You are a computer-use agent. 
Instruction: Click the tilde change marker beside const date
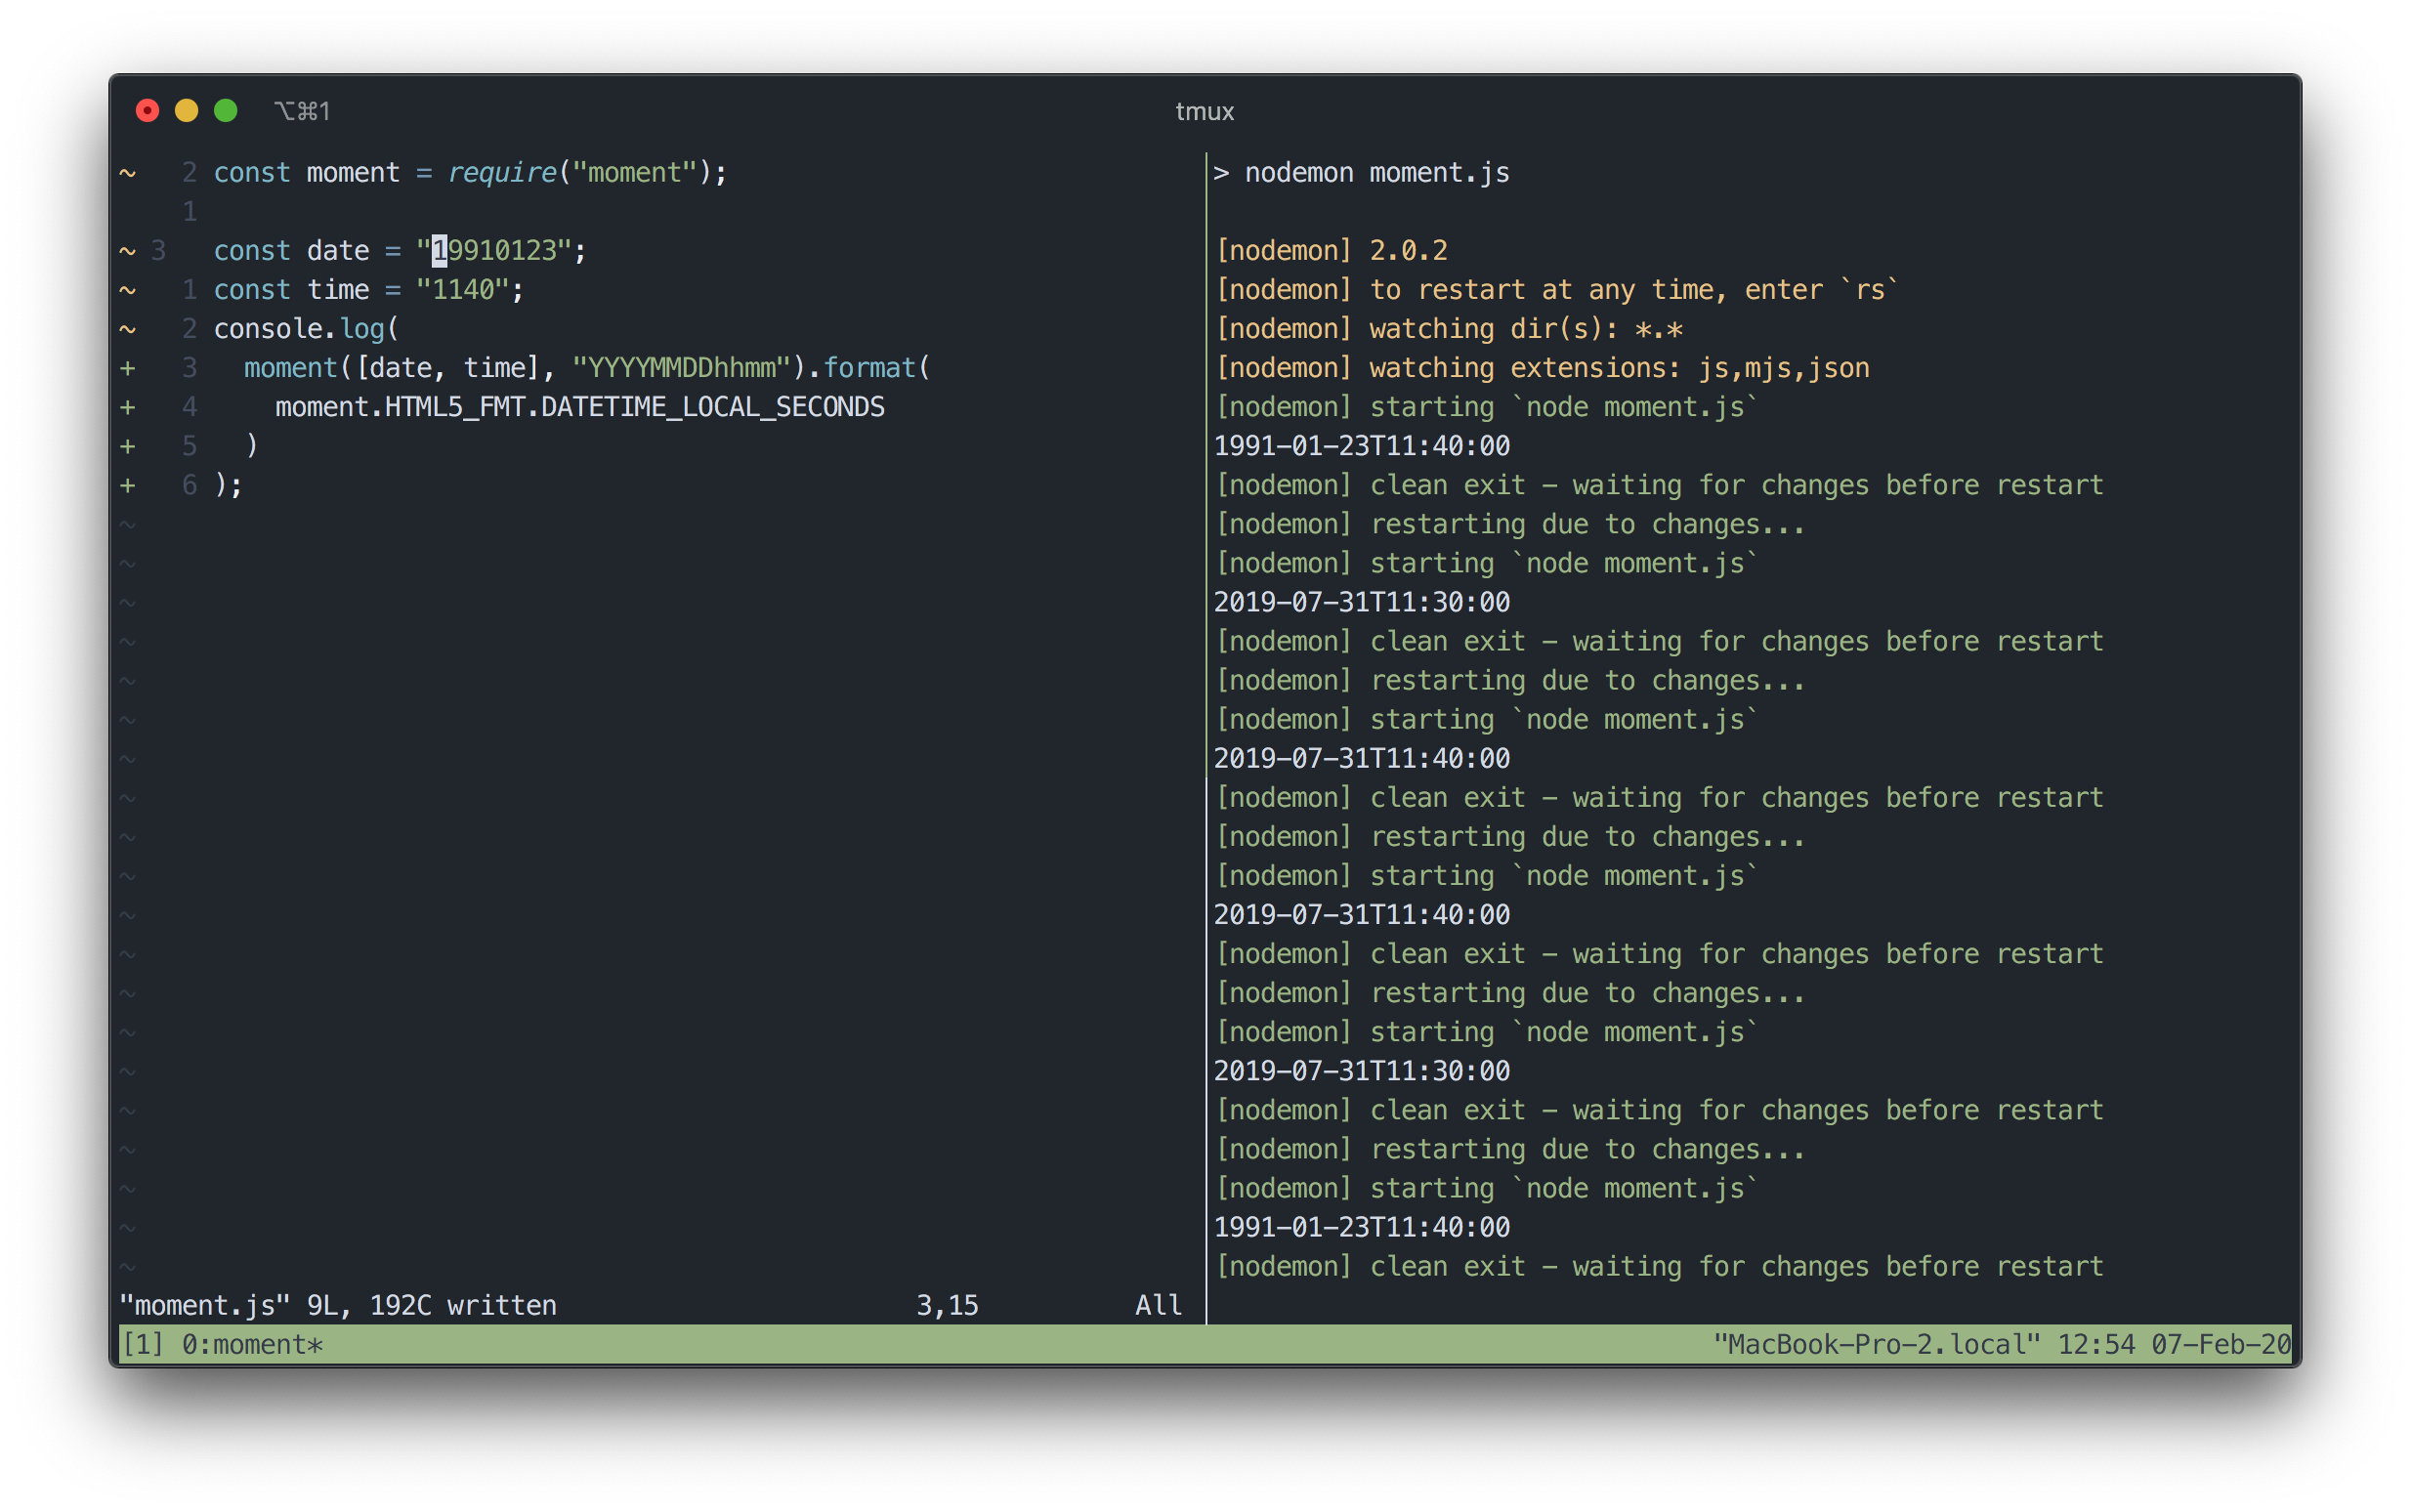(x=128, y=251)
